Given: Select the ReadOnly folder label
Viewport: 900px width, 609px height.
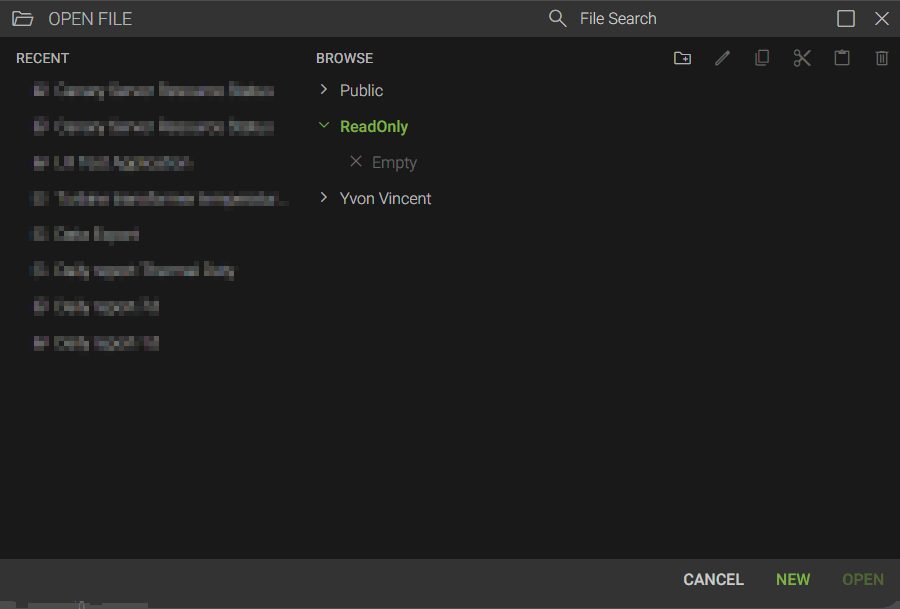Looking at the screenshot, I should (374, 126).
